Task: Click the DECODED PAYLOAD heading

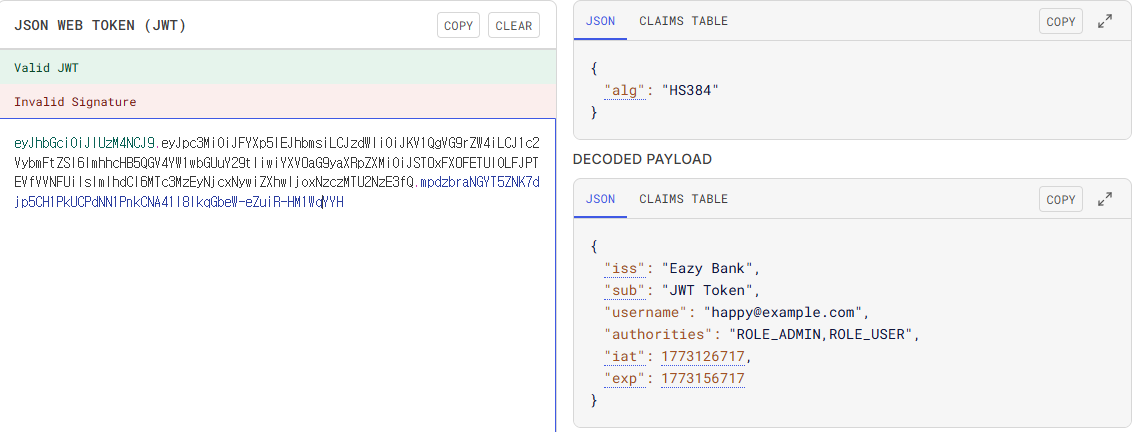Action: point(642,159)
